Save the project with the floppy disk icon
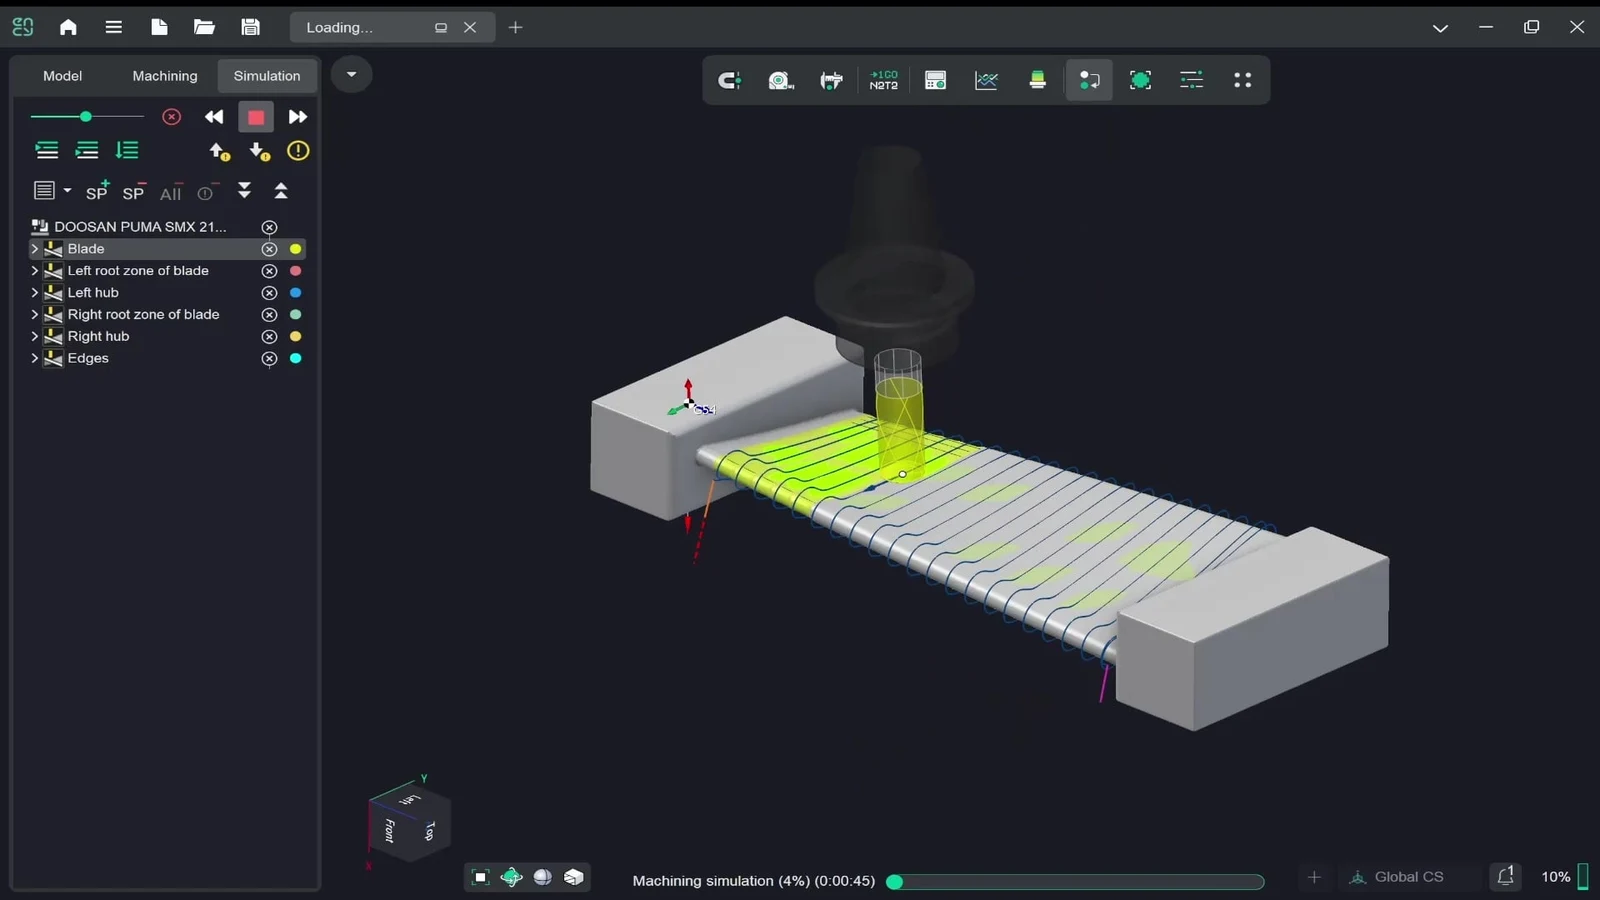Image resolution: width=1600 pixels, height=900 pixels. tap(250, 27)
